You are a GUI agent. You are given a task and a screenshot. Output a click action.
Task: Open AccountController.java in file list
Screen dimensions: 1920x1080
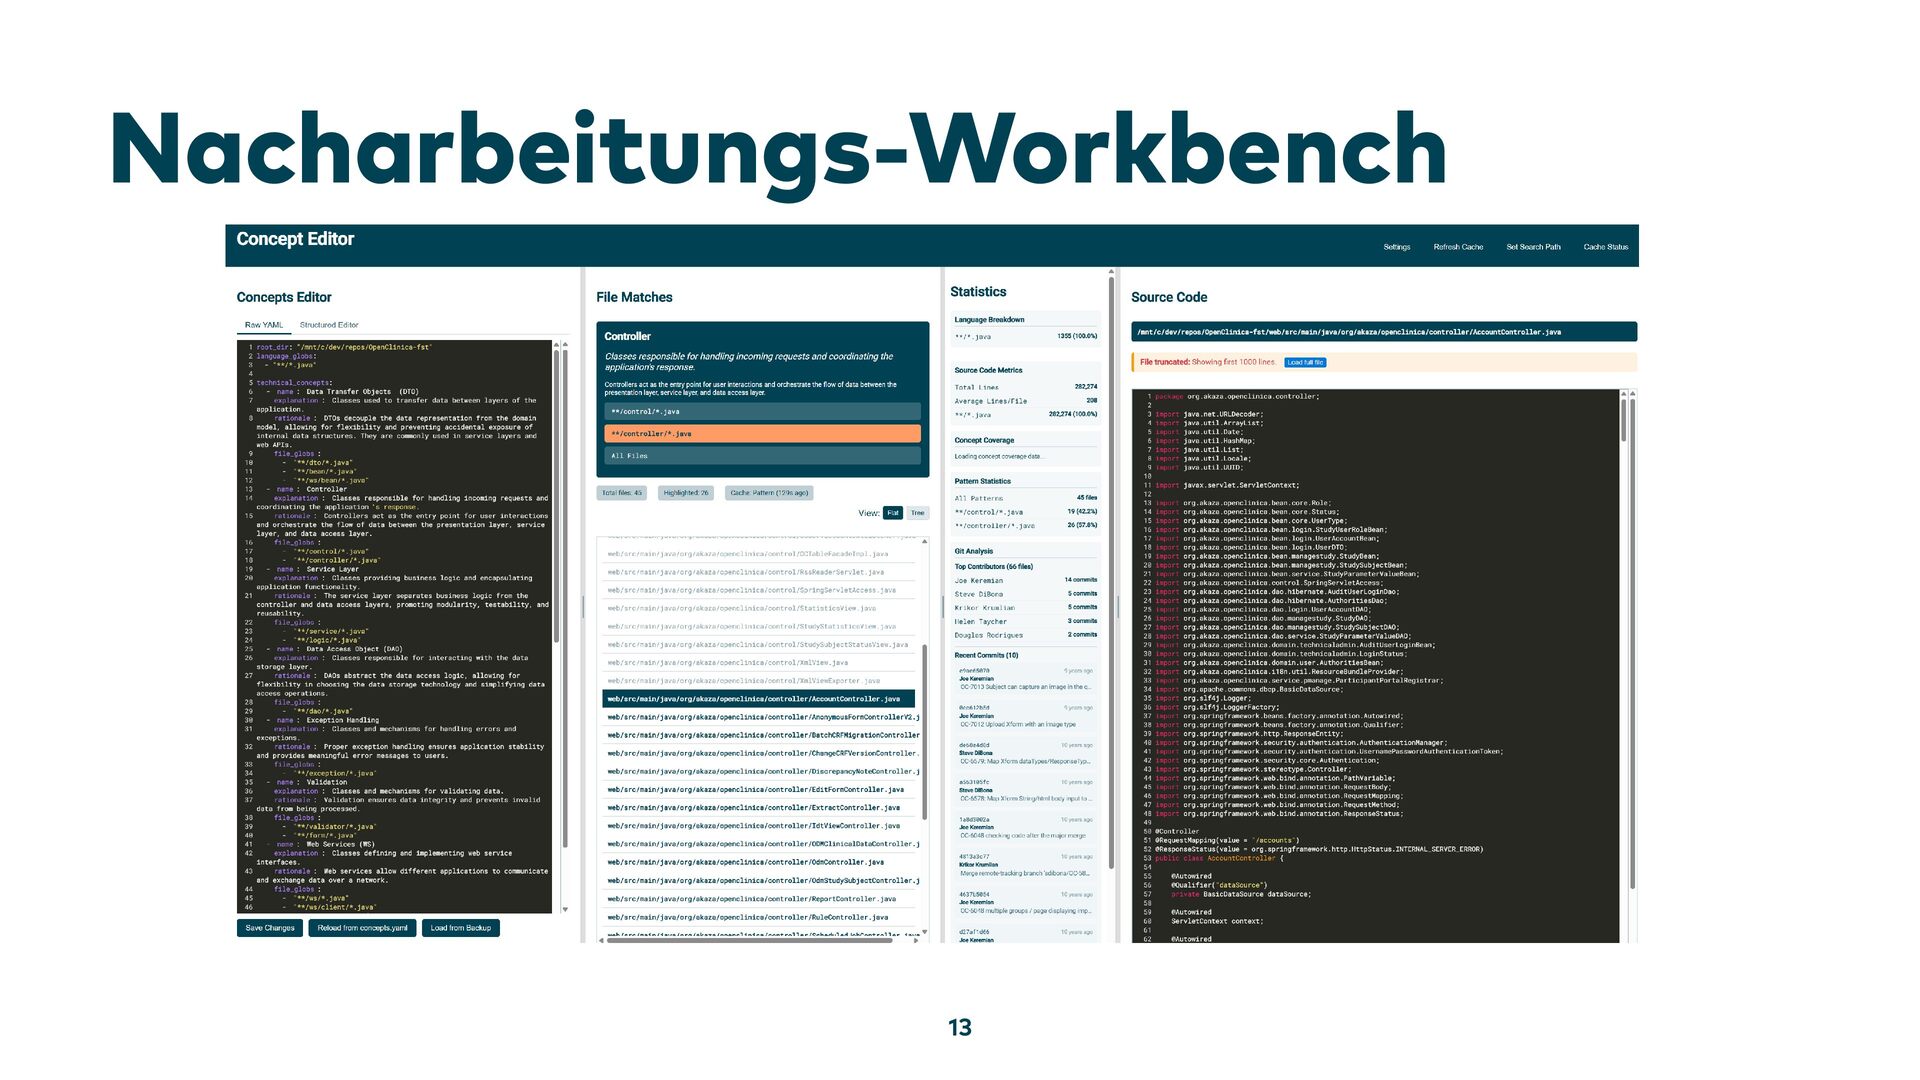[758, 699]
